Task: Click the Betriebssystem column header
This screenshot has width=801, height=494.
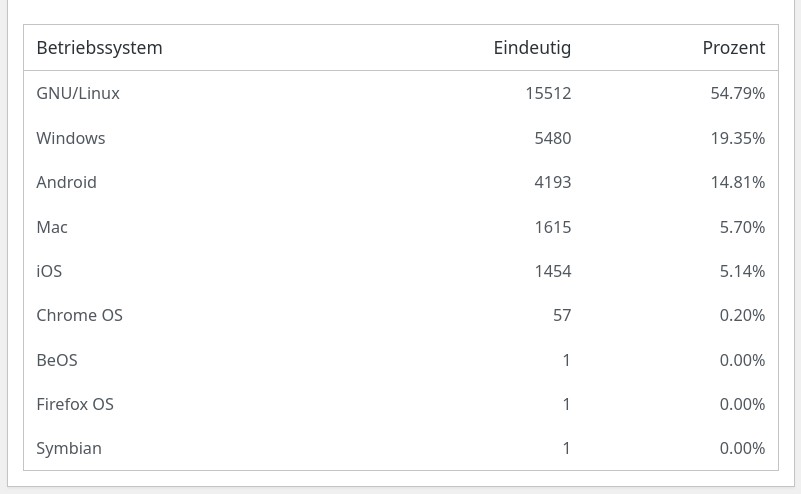Action: (99, 48)
